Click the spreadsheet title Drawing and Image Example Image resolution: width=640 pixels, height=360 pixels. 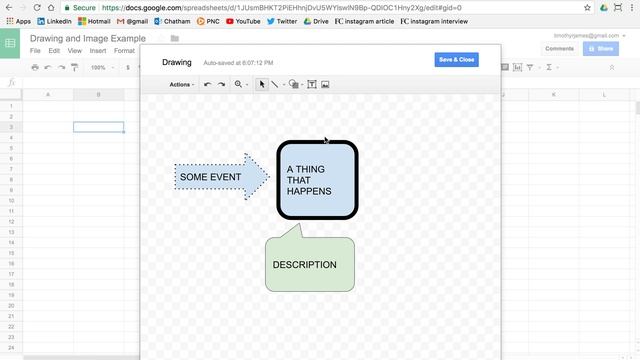[x=88, y=38]
